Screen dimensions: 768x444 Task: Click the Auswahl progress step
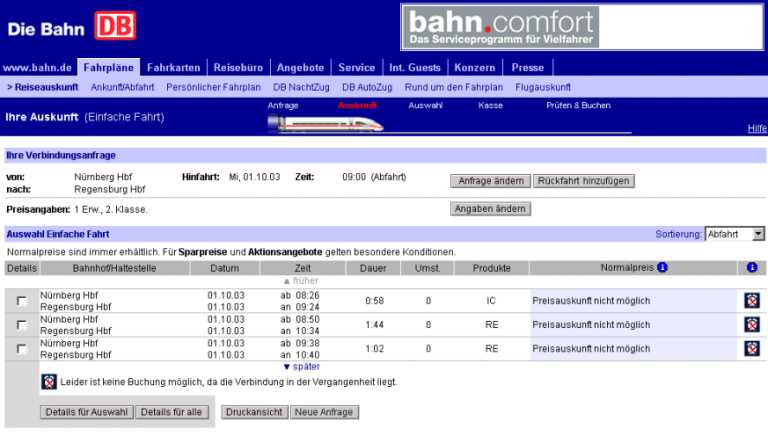[425, 105]
